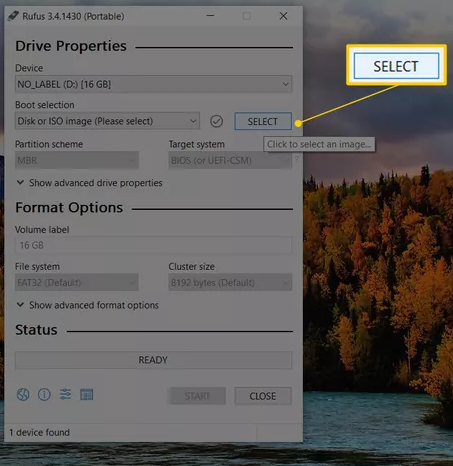Click the Volume label field
This screenshot has width=453, height=466.
(x=153, y=245)
